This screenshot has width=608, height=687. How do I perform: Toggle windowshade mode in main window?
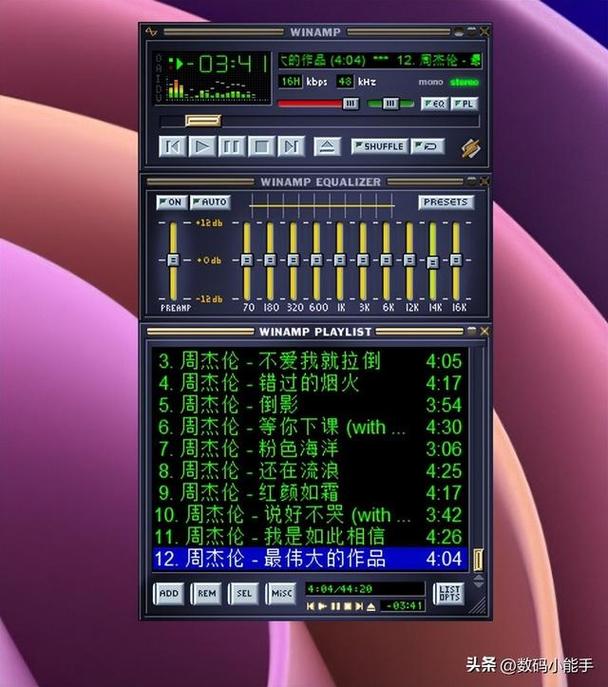point(471,32)
